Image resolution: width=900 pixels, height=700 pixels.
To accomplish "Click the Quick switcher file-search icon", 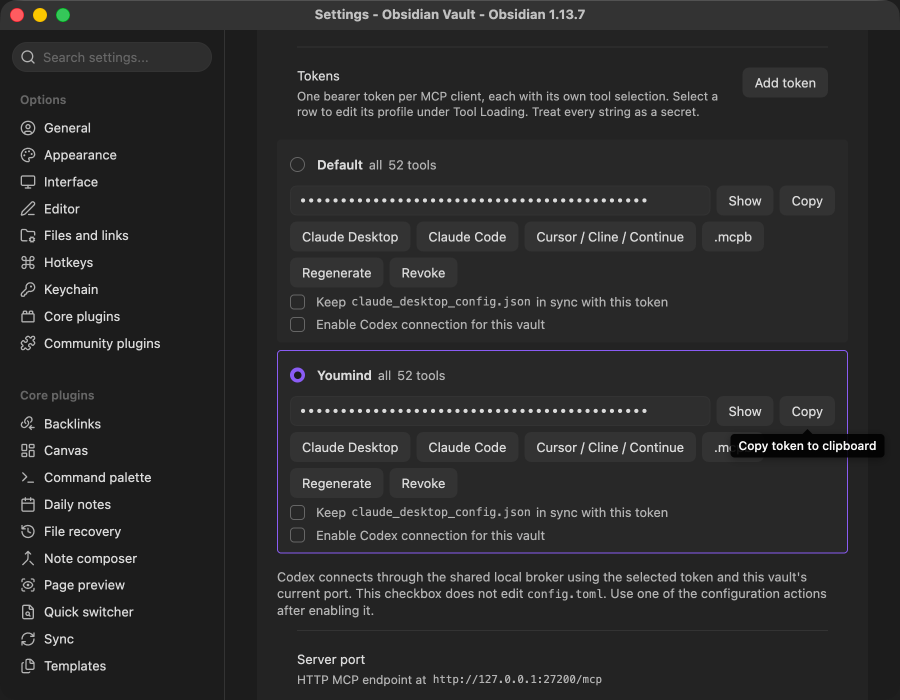I will point(28,612).
